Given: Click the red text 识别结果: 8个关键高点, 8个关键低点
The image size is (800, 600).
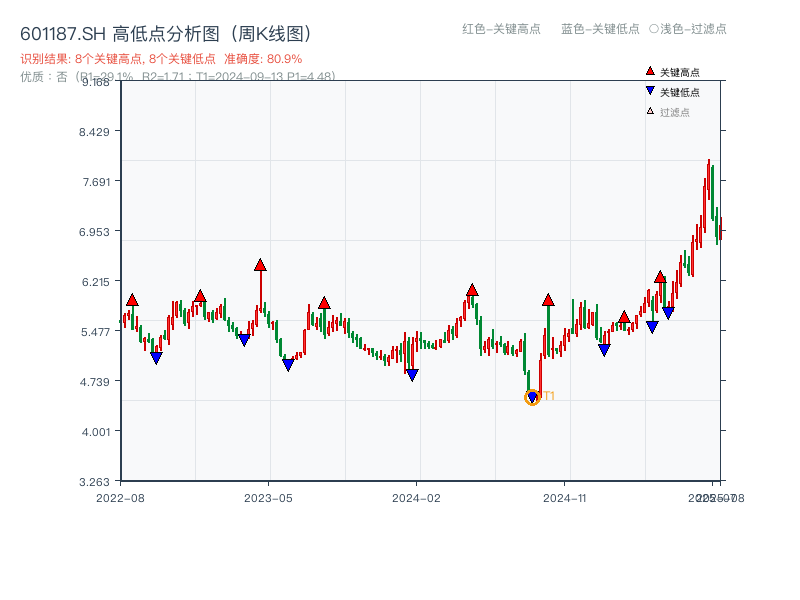Looking at the screenshot, I should coord(118,59).
